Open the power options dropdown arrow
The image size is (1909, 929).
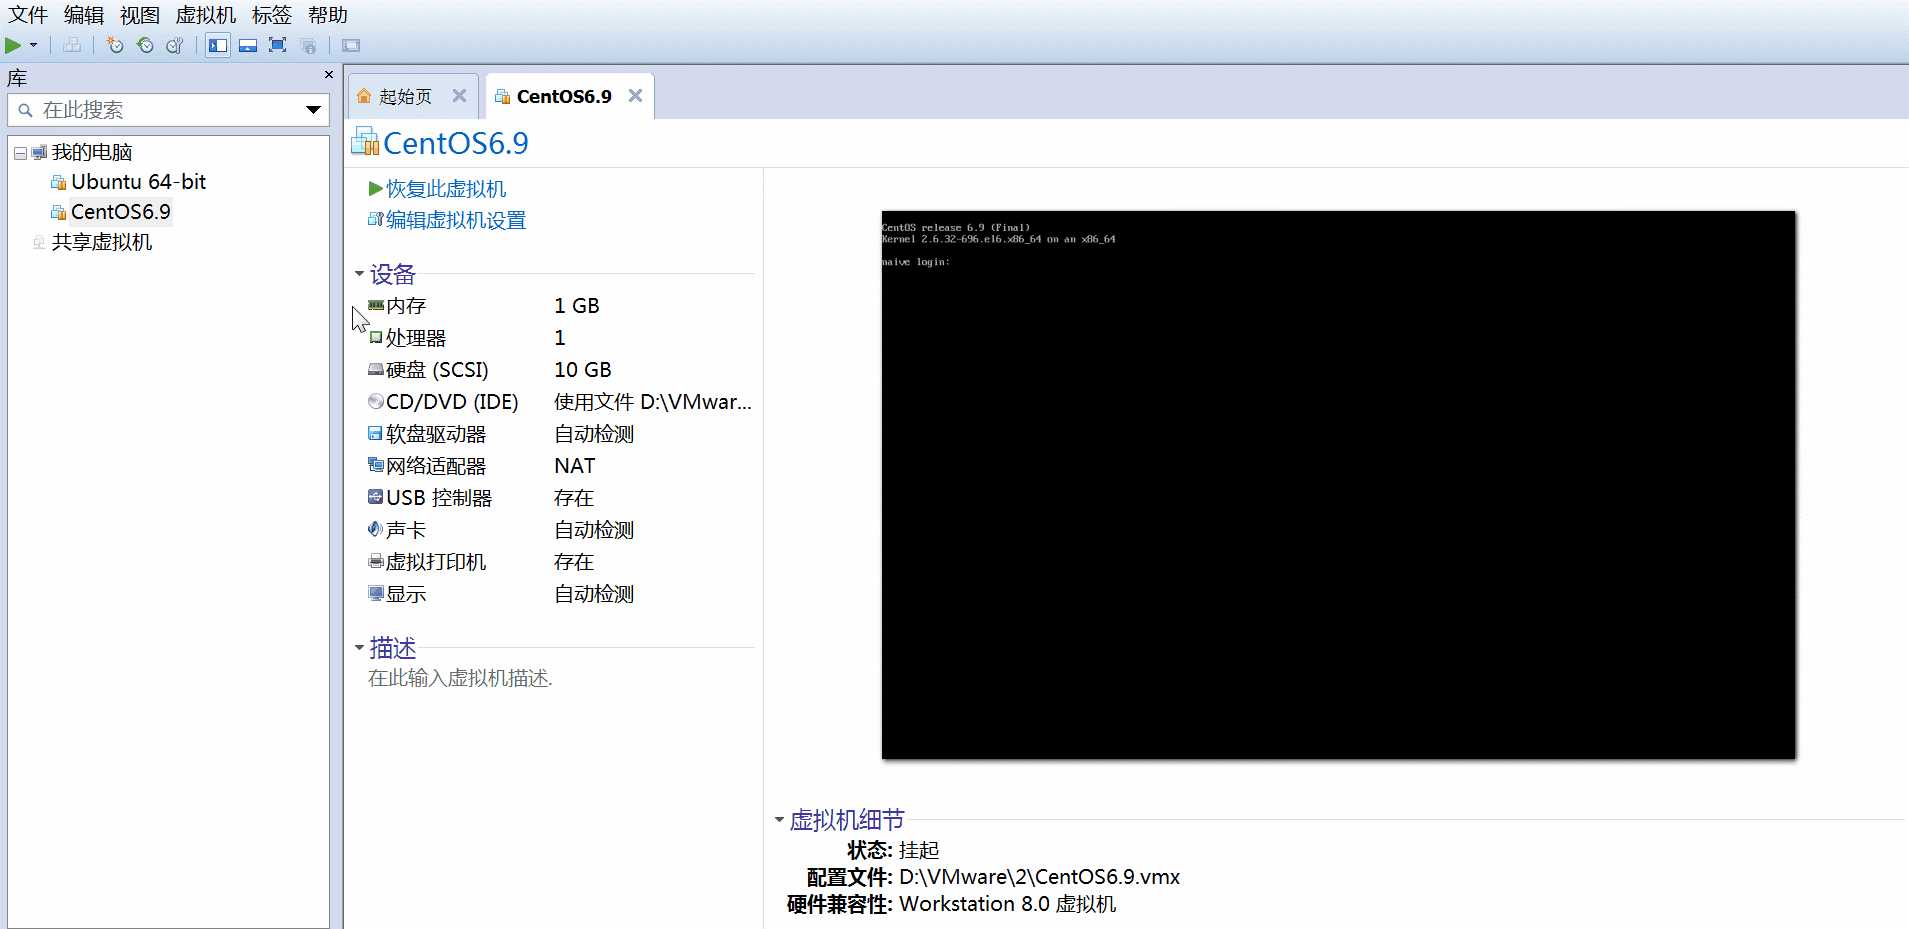[x=33, y=45]
